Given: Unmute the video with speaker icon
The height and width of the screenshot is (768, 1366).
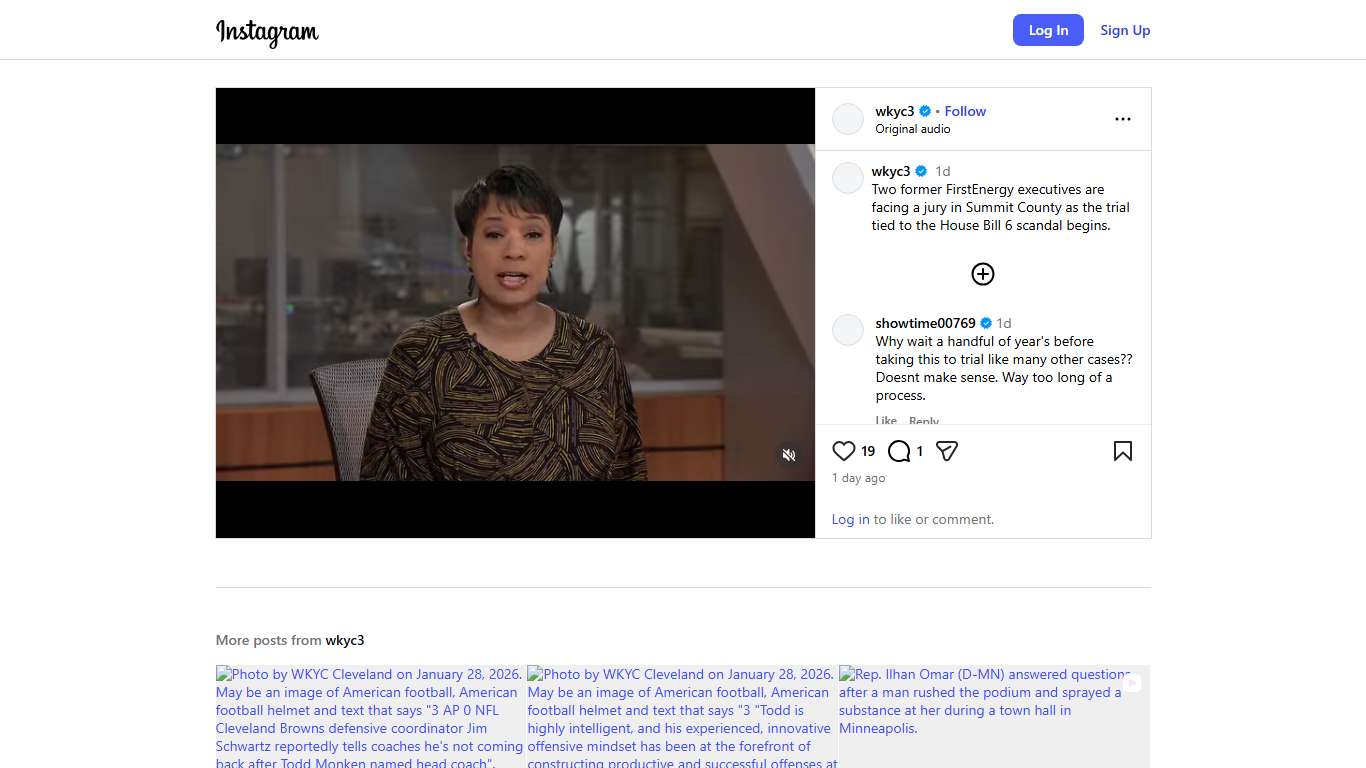Looking at the screenshot, I should pyautogui.click(x=789, y=455).
